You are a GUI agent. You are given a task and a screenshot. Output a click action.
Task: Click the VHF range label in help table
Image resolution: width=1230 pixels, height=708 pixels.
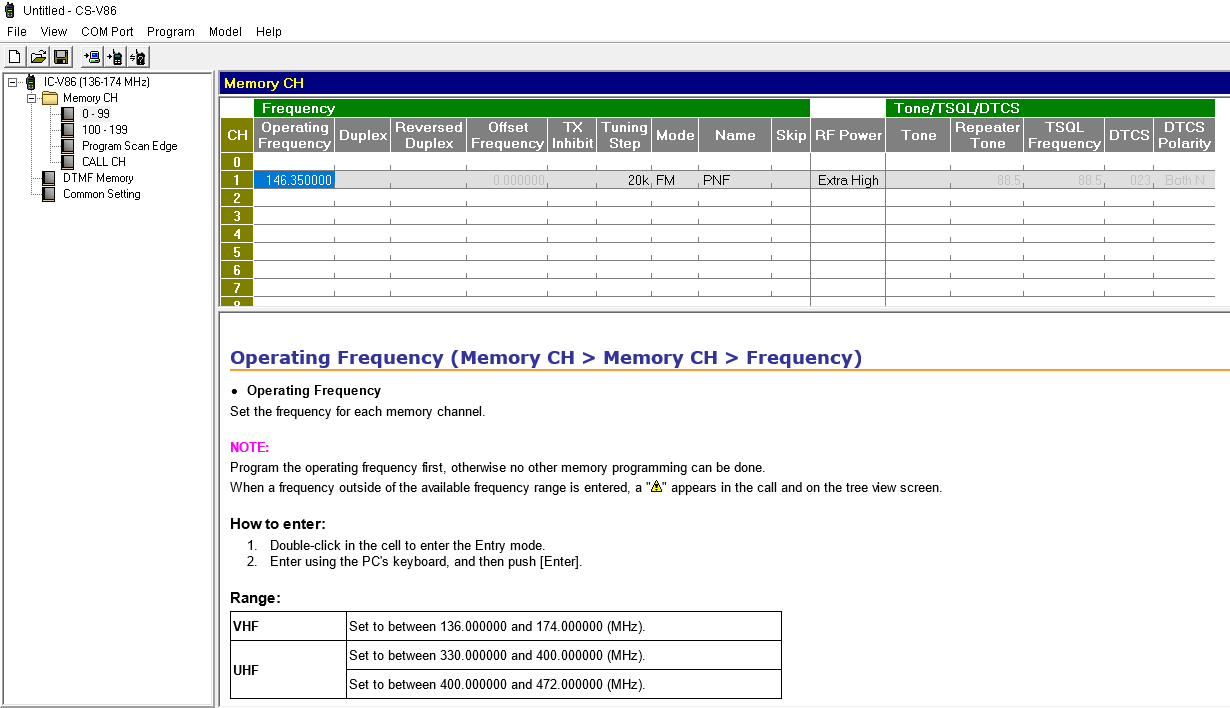tap(246, 626)
